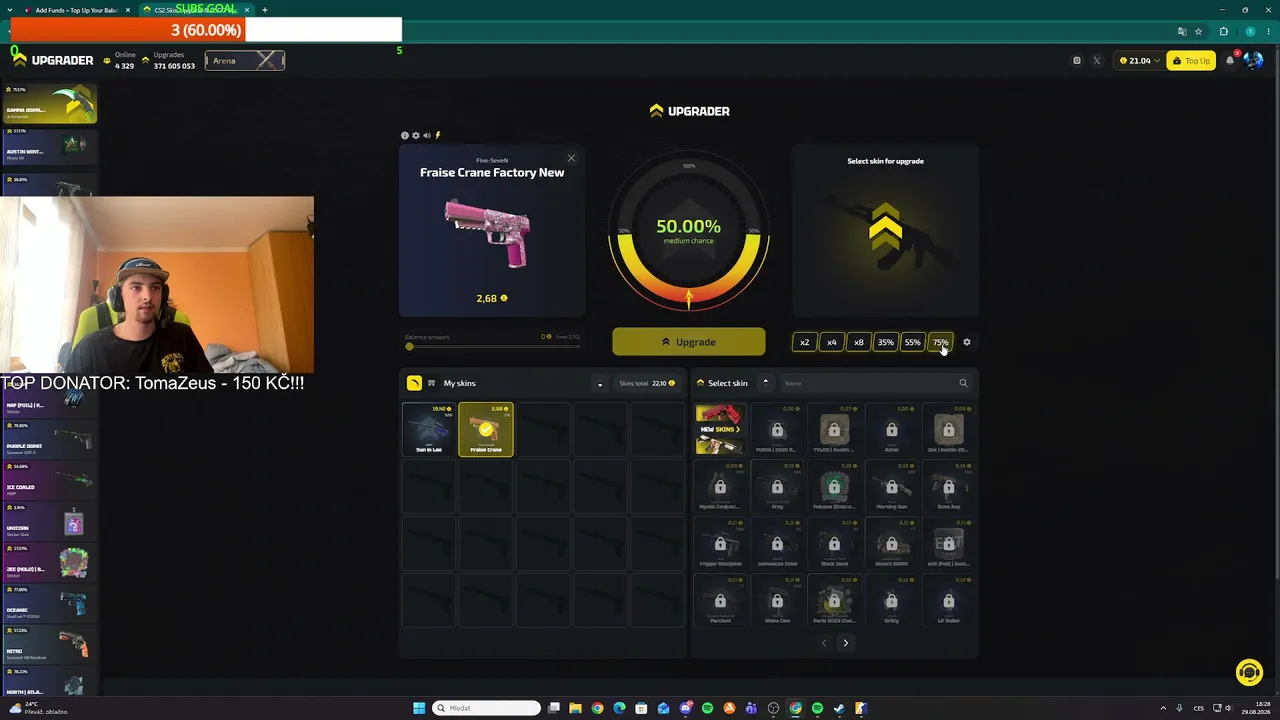1280x720 pixels.
Task: Click the Upgrader logo in the header
Action: pyautogui.click(x=54, y=61)
